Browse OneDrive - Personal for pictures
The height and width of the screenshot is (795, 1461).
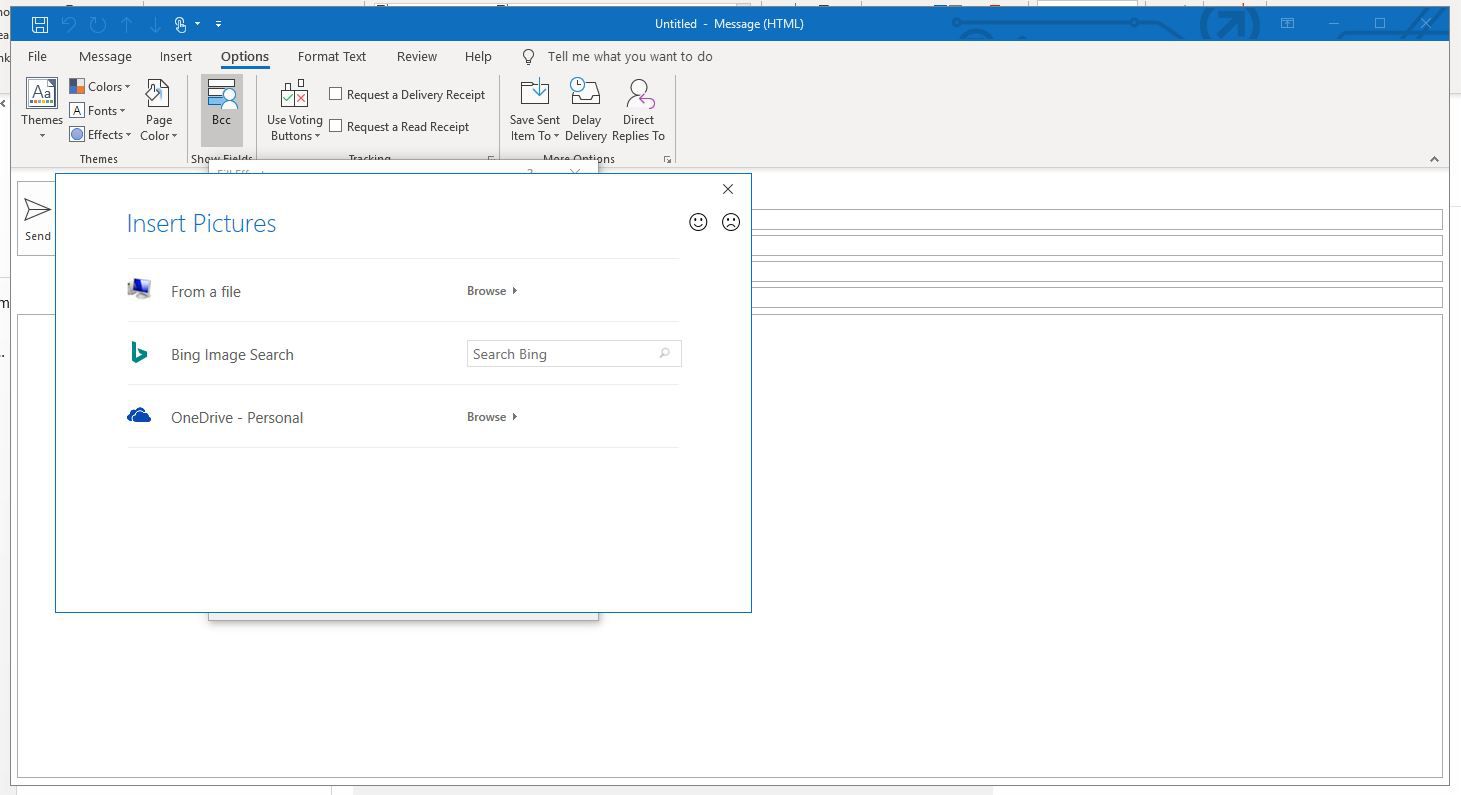click(491, 417)
